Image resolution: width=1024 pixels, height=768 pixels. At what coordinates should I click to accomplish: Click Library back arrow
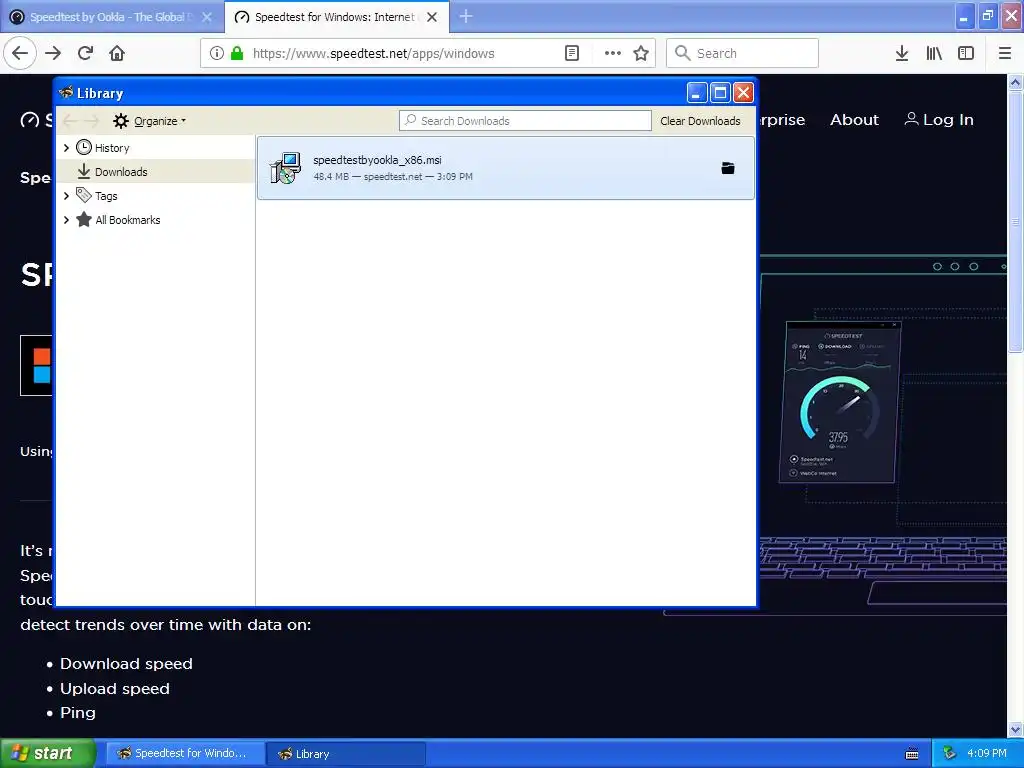(x=70, y=121)
